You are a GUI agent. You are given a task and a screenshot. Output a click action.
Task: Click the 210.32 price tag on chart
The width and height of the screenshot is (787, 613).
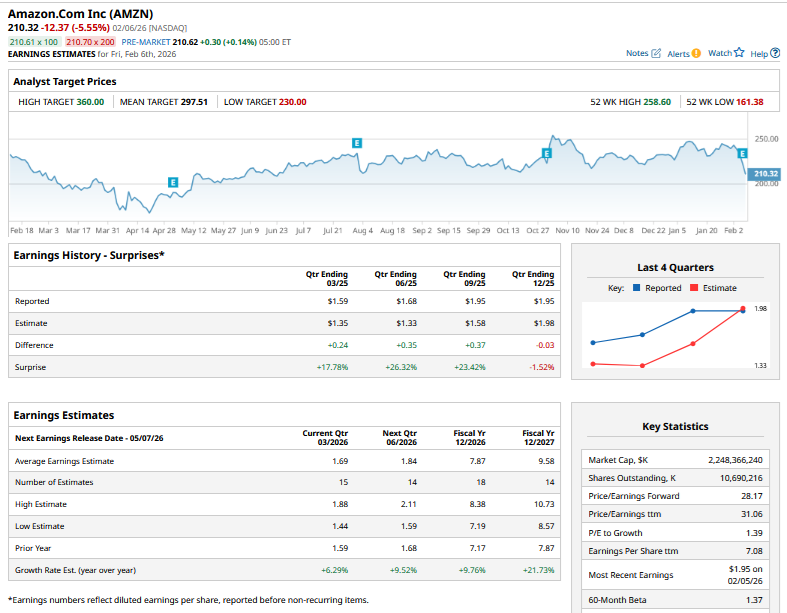tap(765, 174)
